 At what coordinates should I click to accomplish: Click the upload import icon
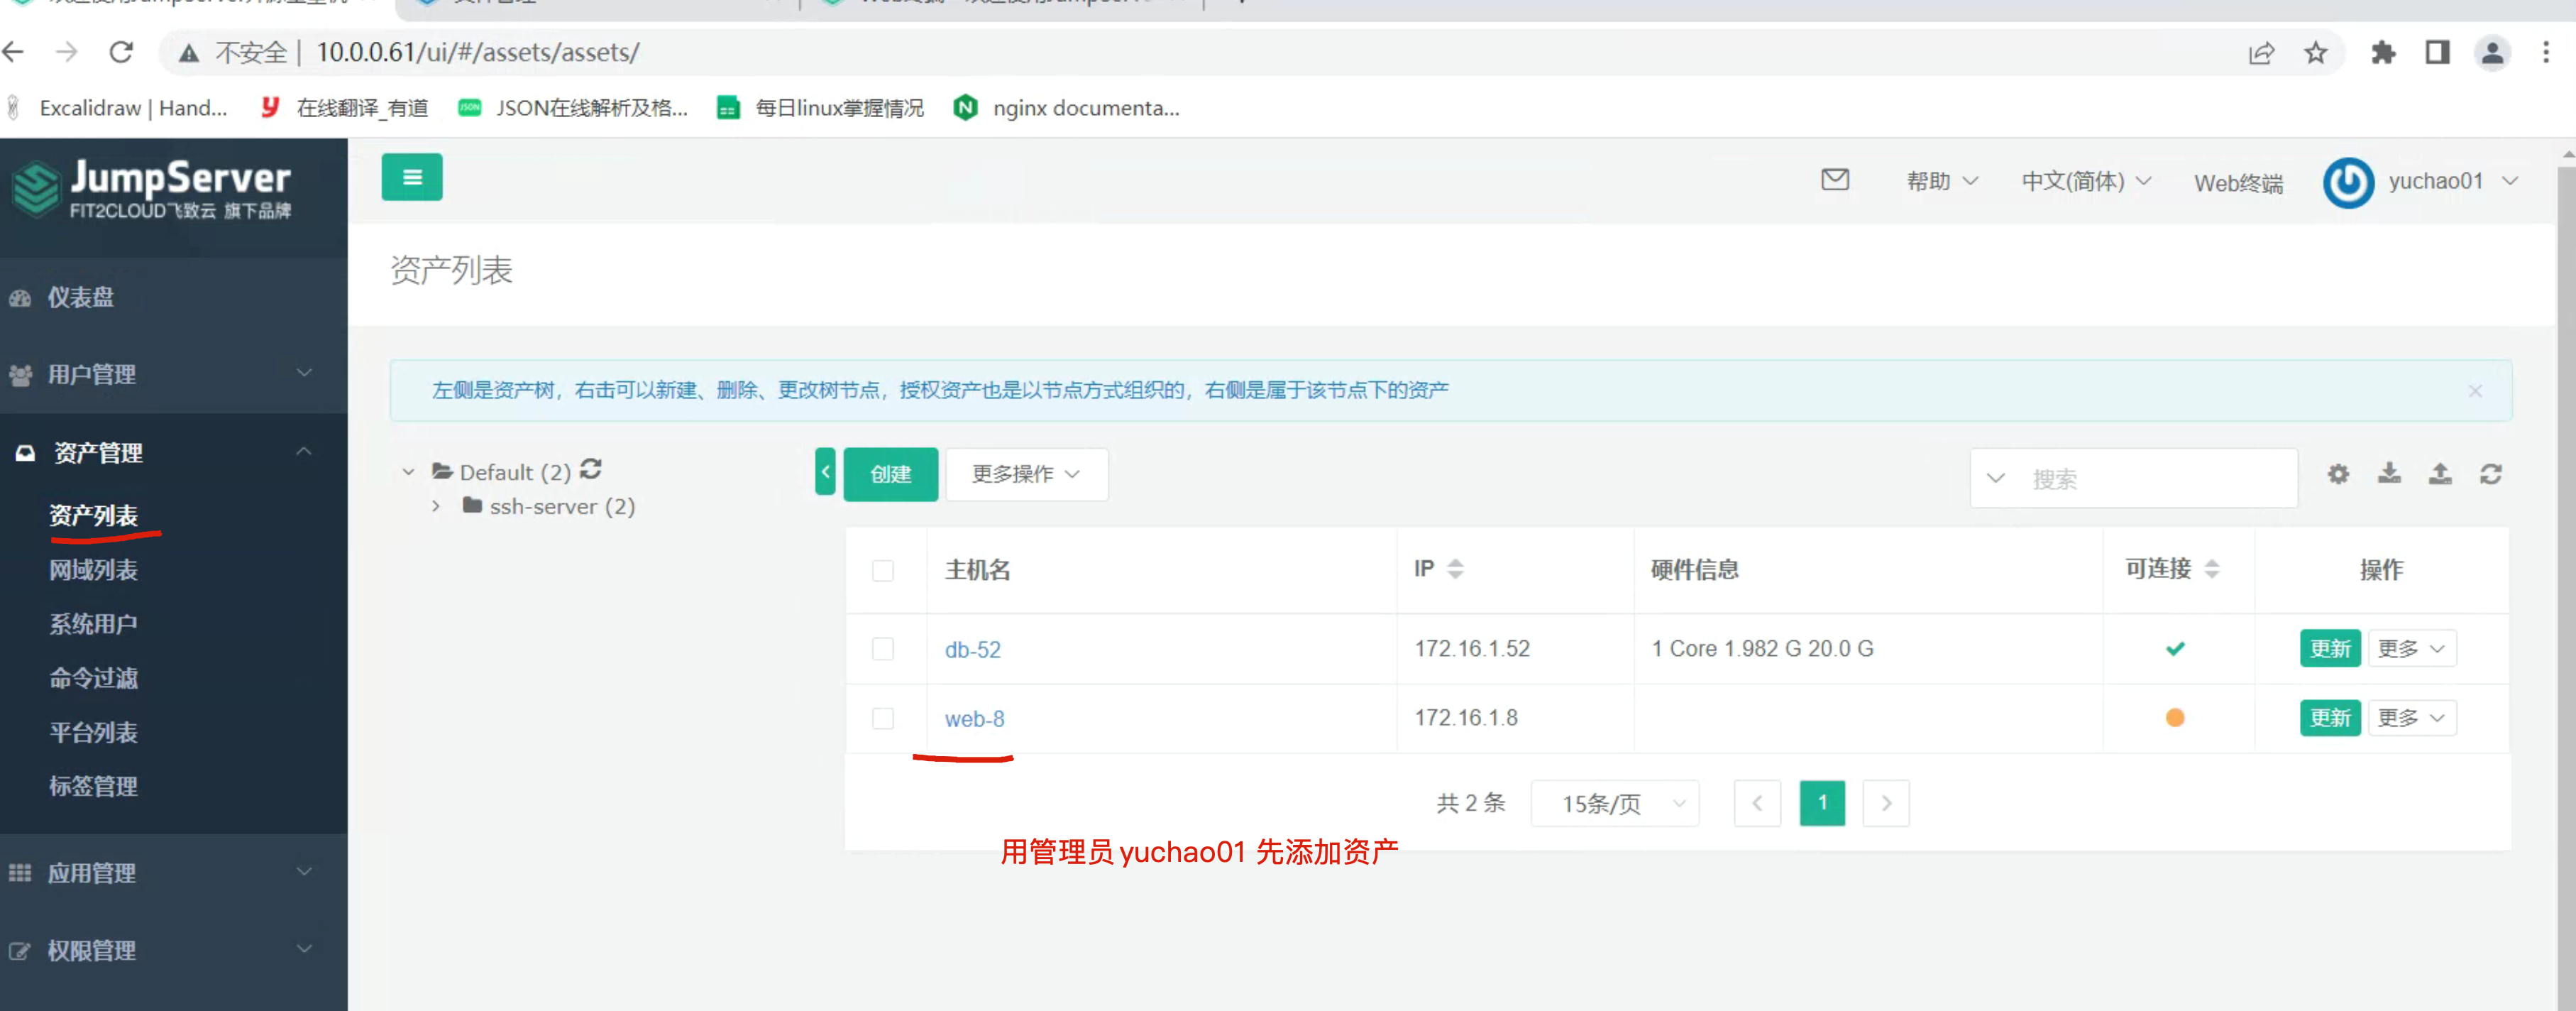(x=2440, y=474)
